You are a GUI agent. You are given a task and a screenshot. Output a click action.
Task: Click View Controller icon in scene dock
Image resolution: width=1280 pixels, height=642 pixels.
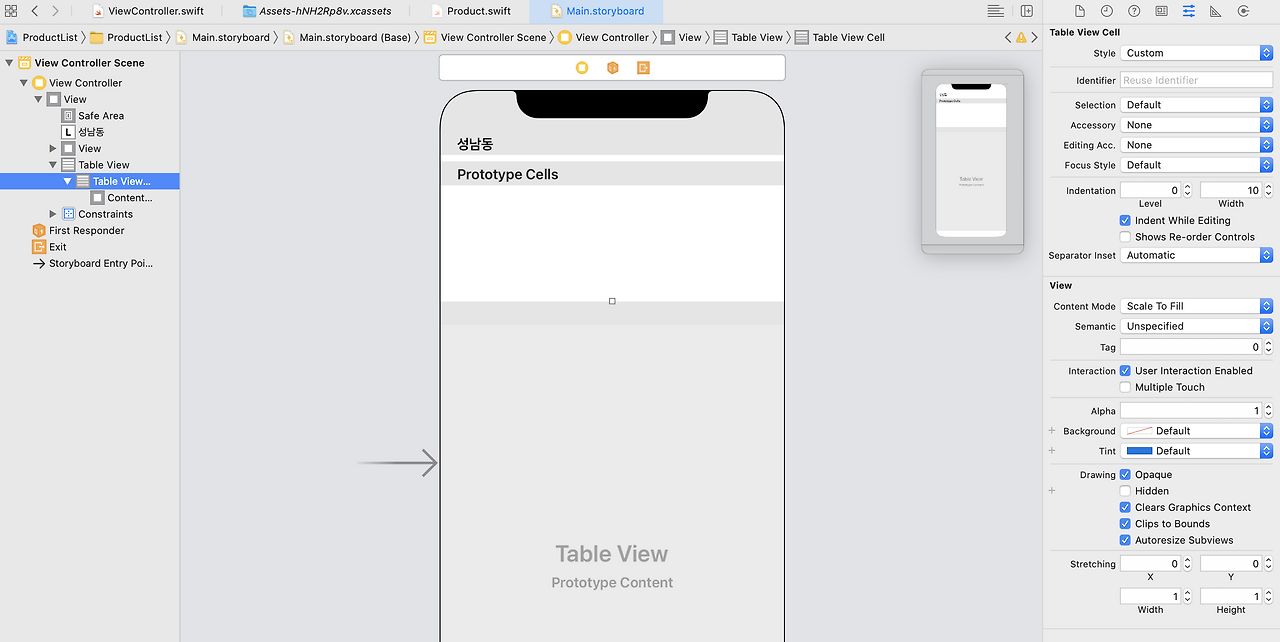click(x=582, y=67)
